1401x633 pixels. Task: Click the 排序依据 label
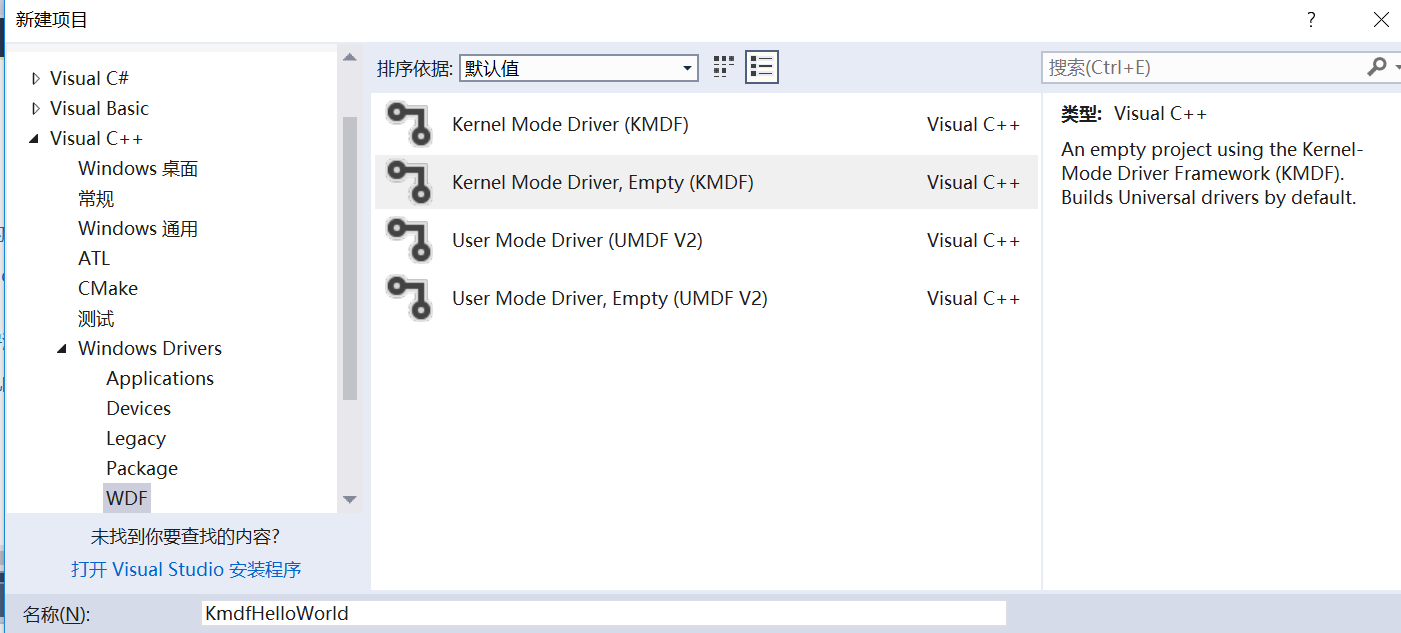(x=415, y=68)
